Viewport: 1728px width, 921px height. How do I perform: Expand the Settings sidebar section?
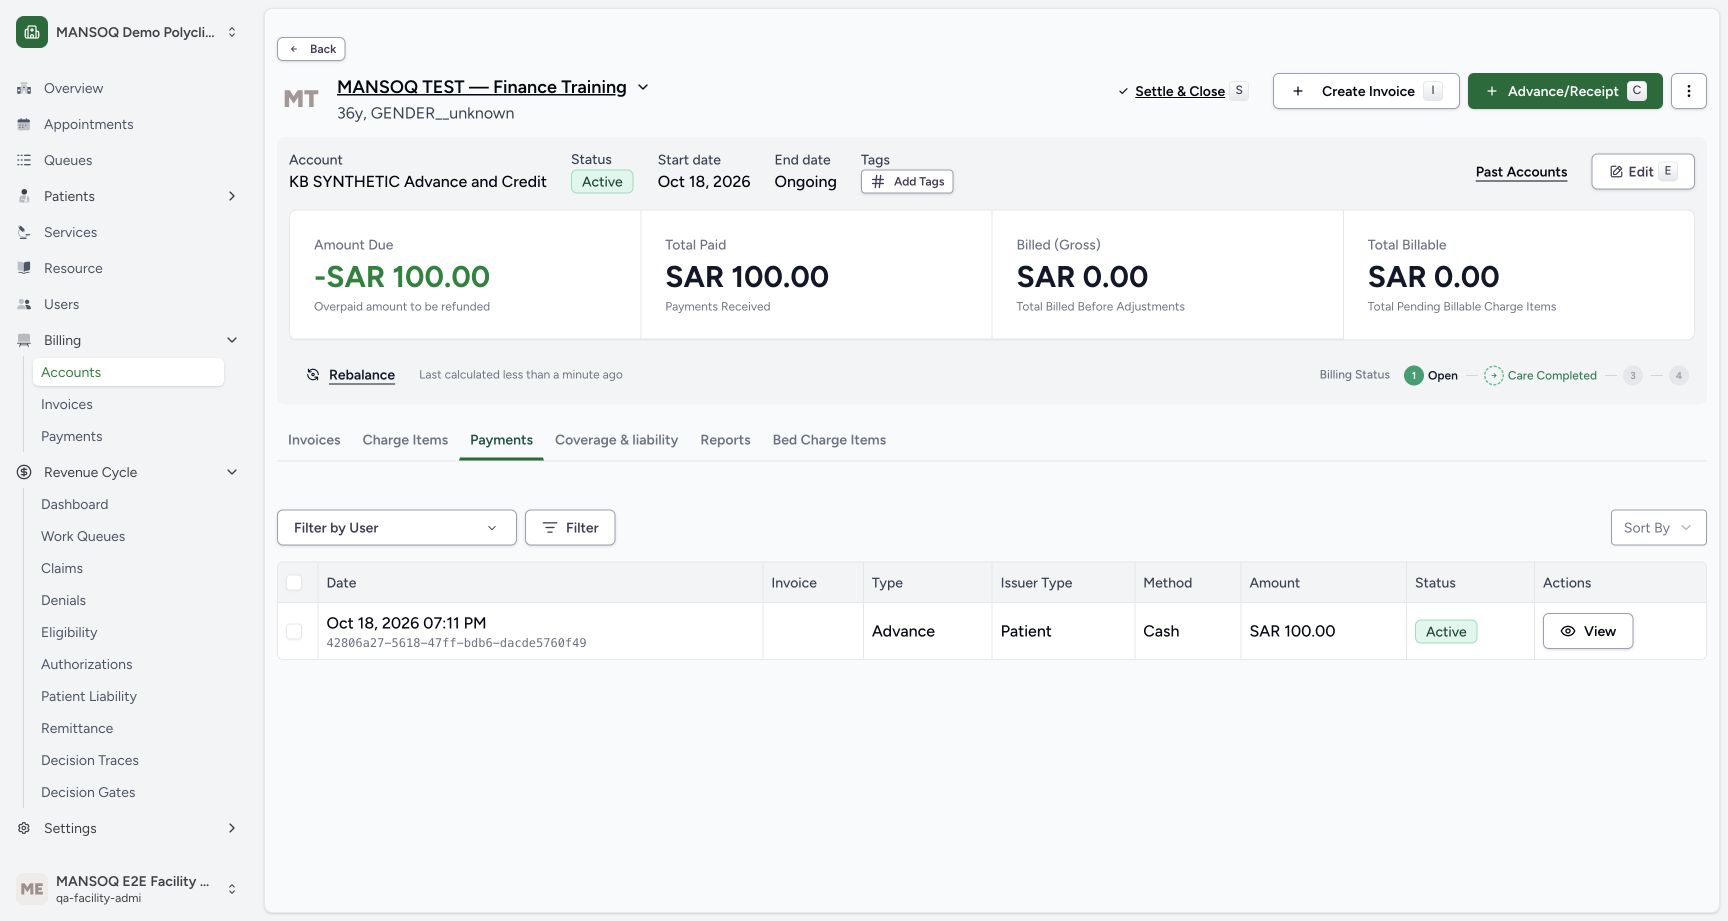click(232, 828)
